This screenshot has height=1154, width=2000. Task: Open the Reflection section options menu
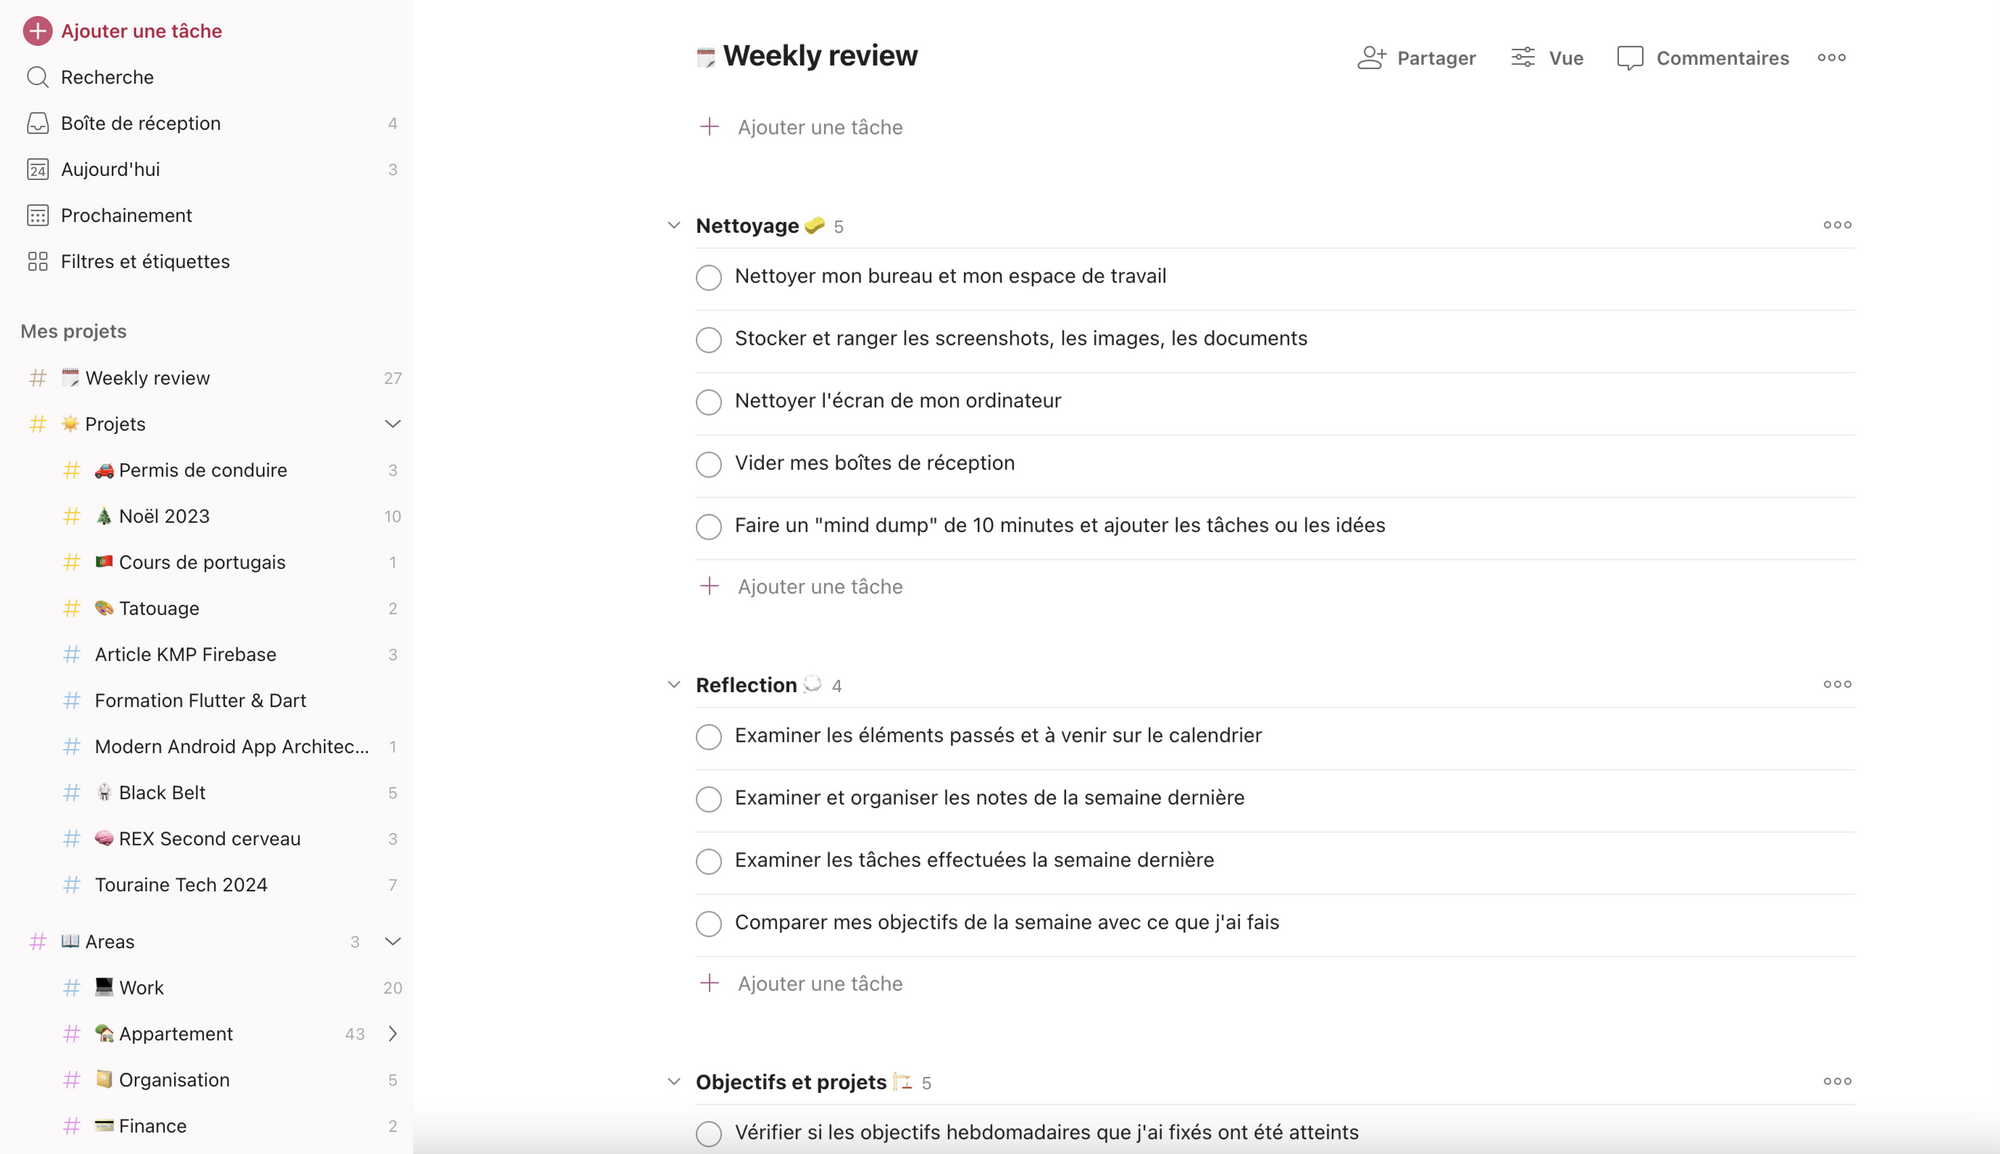(1838, 684)
